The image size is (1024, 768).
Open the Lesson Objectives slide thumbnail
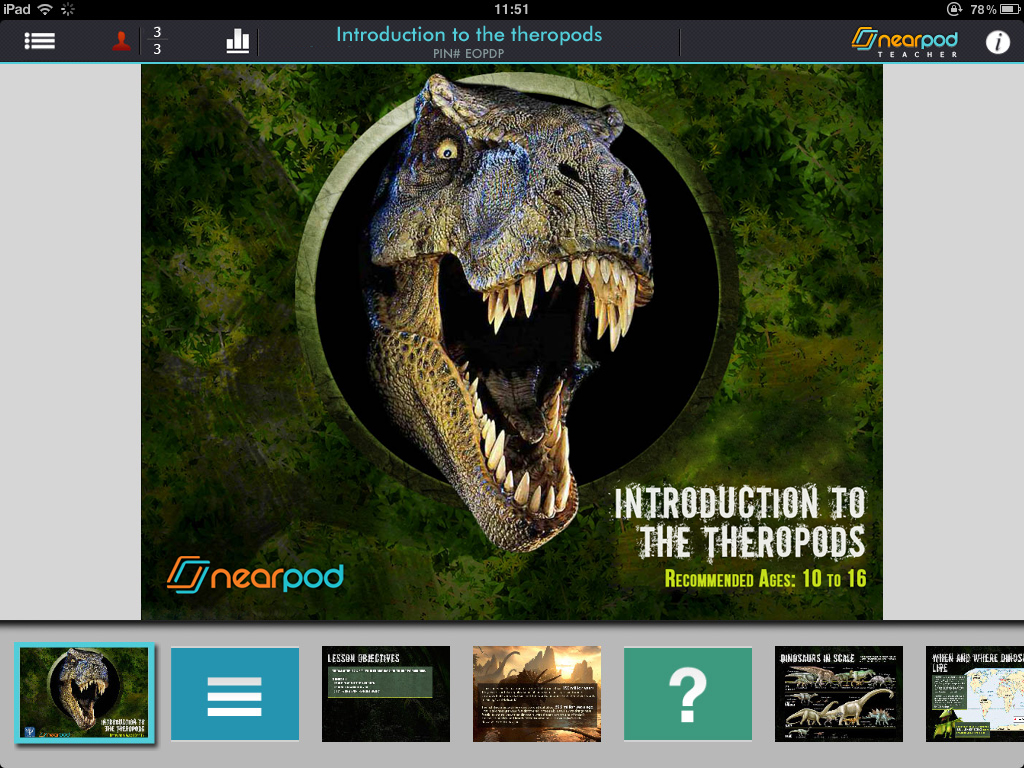point(386,694)
